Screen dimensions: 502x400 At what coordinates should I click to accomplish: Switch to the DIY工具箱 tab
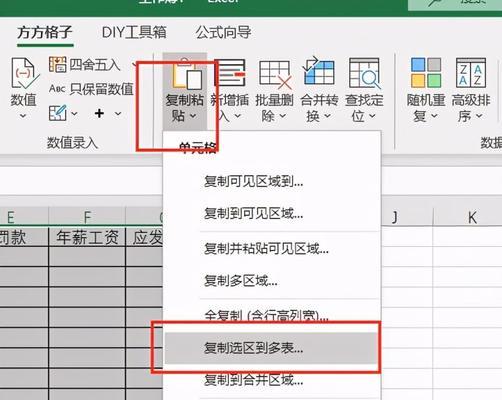click(x=134, y=32)
